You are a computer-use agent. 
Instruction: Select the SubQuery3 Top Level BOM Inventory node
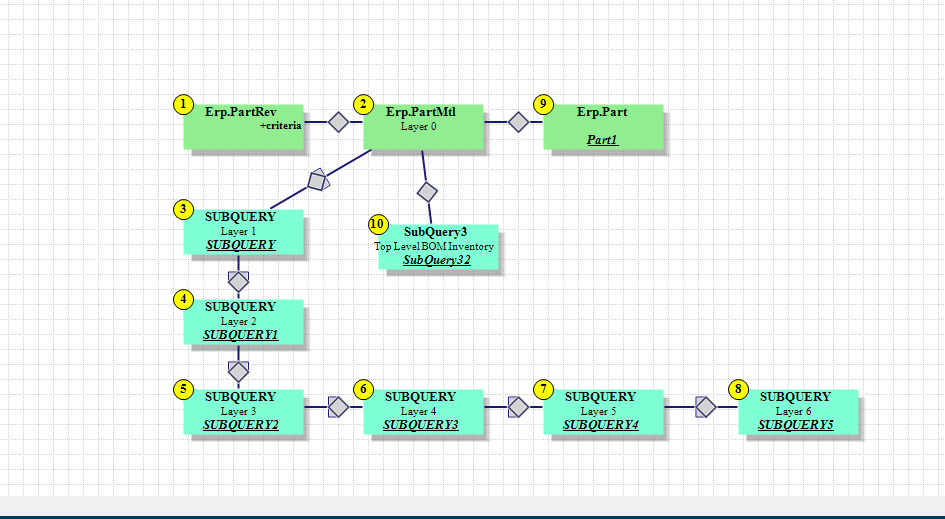(438, 247)
